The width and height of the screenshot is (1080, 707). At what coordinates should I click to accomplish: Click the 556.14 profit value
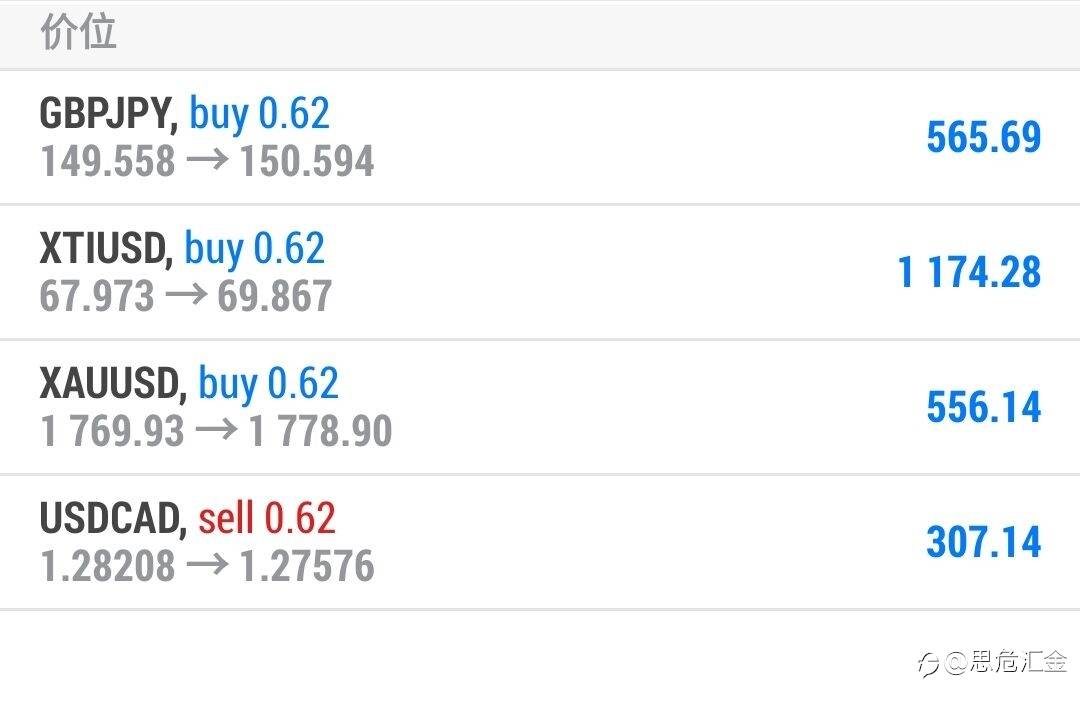pos(984,407)
